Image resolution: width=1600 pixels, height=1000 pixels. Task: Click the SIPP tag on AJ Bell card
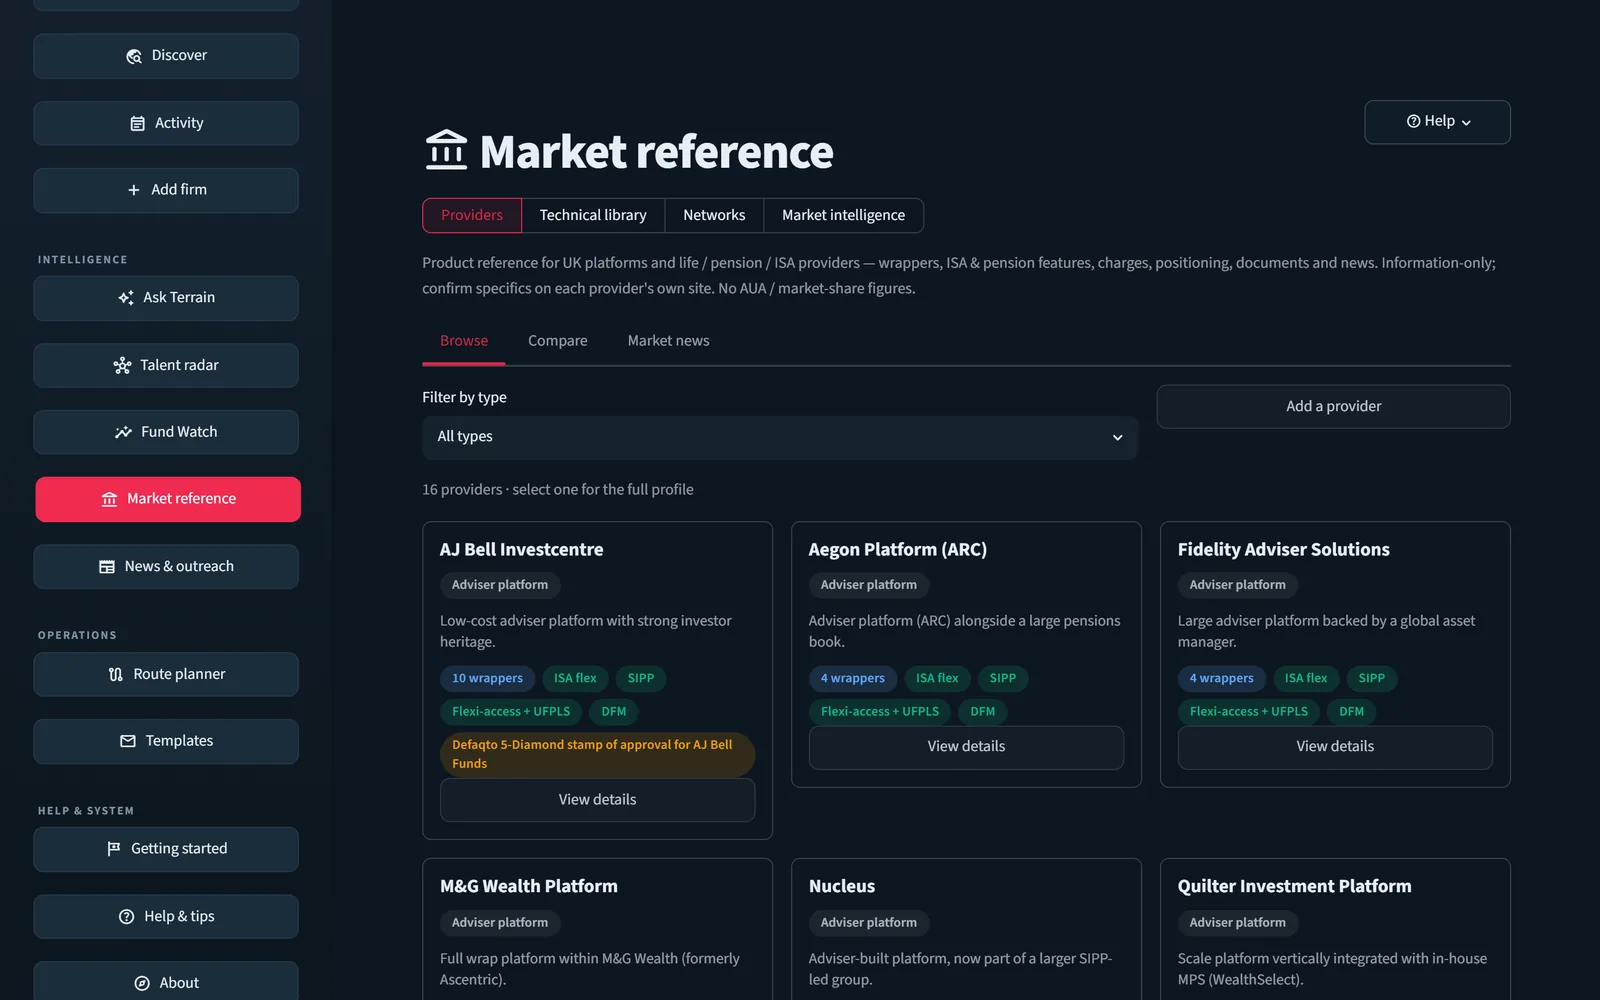pyautogui.click(x=641, y=678)
